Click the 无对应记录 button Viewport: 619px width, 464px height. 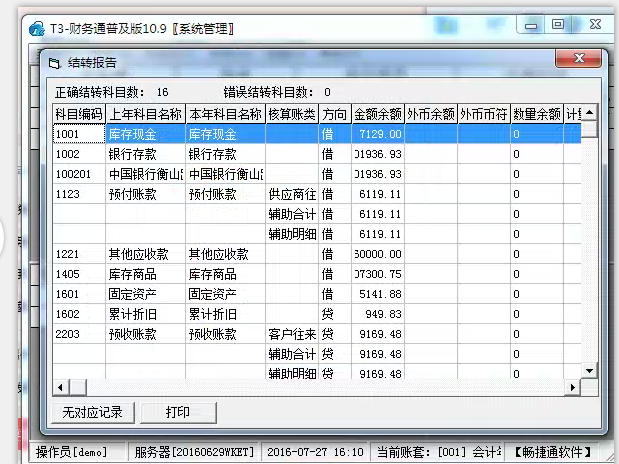(91, 412)
